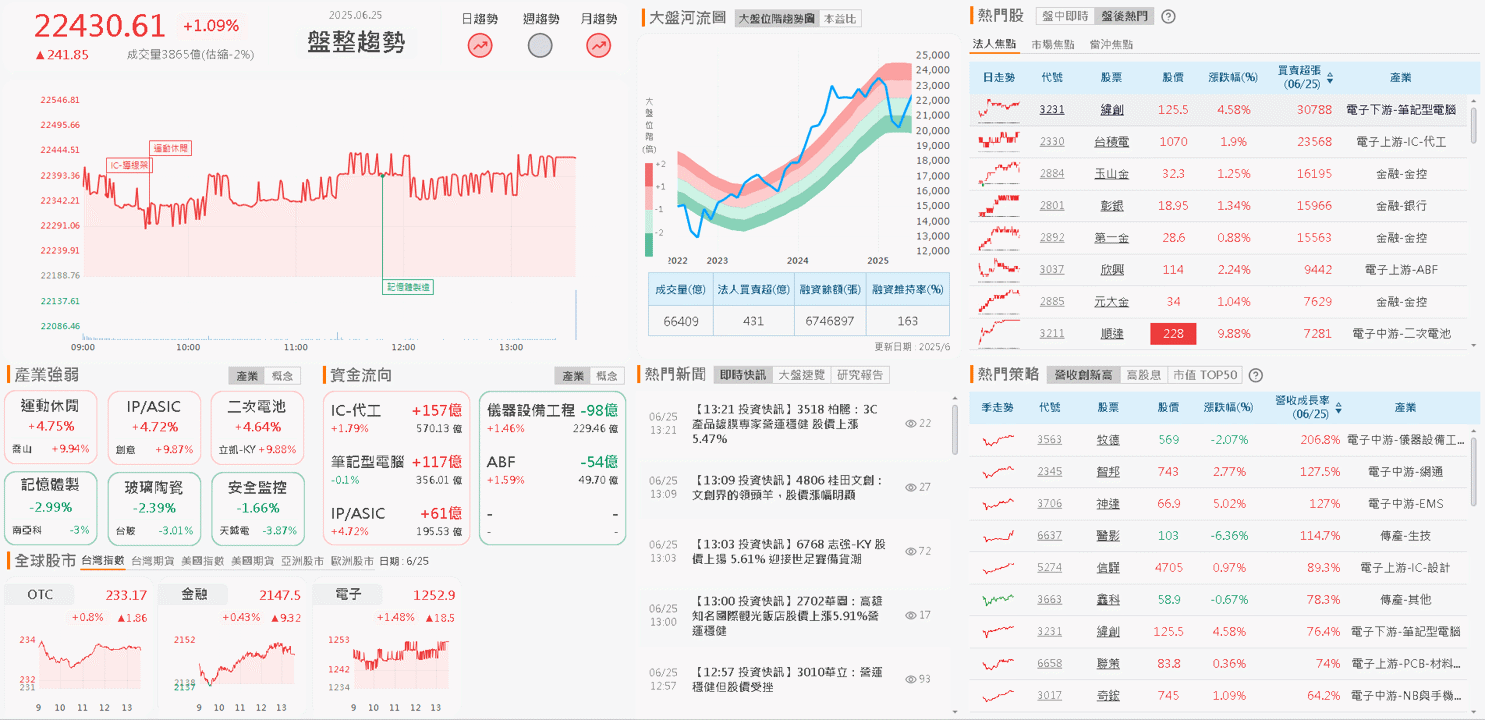This screenshot has width=1485, height=720.
Task: Open 台積電 stock link
Action: [x=1111, y=142]
